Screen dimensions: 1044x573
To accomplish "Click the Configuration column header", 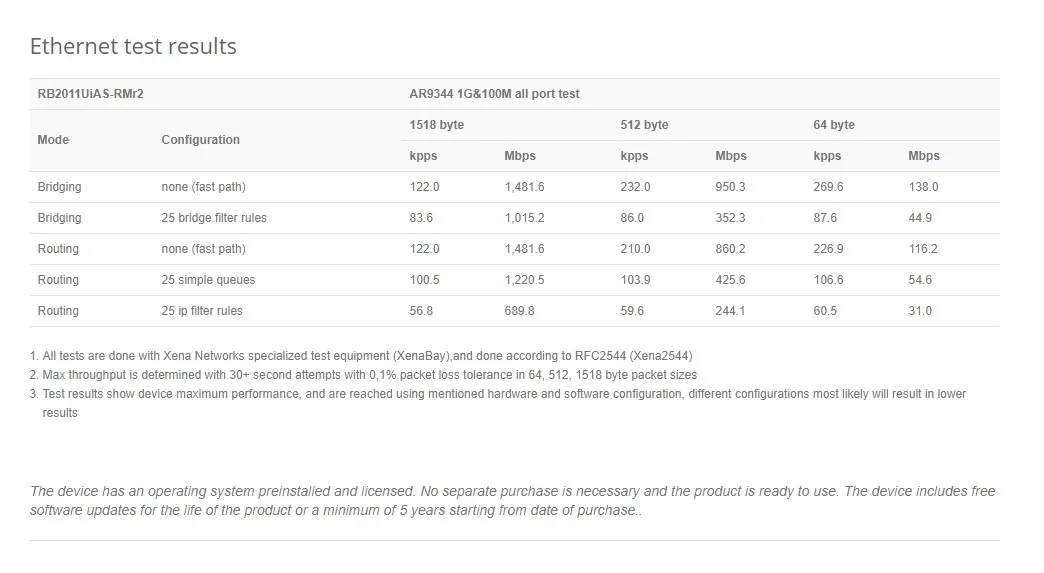I will [200, 140].
